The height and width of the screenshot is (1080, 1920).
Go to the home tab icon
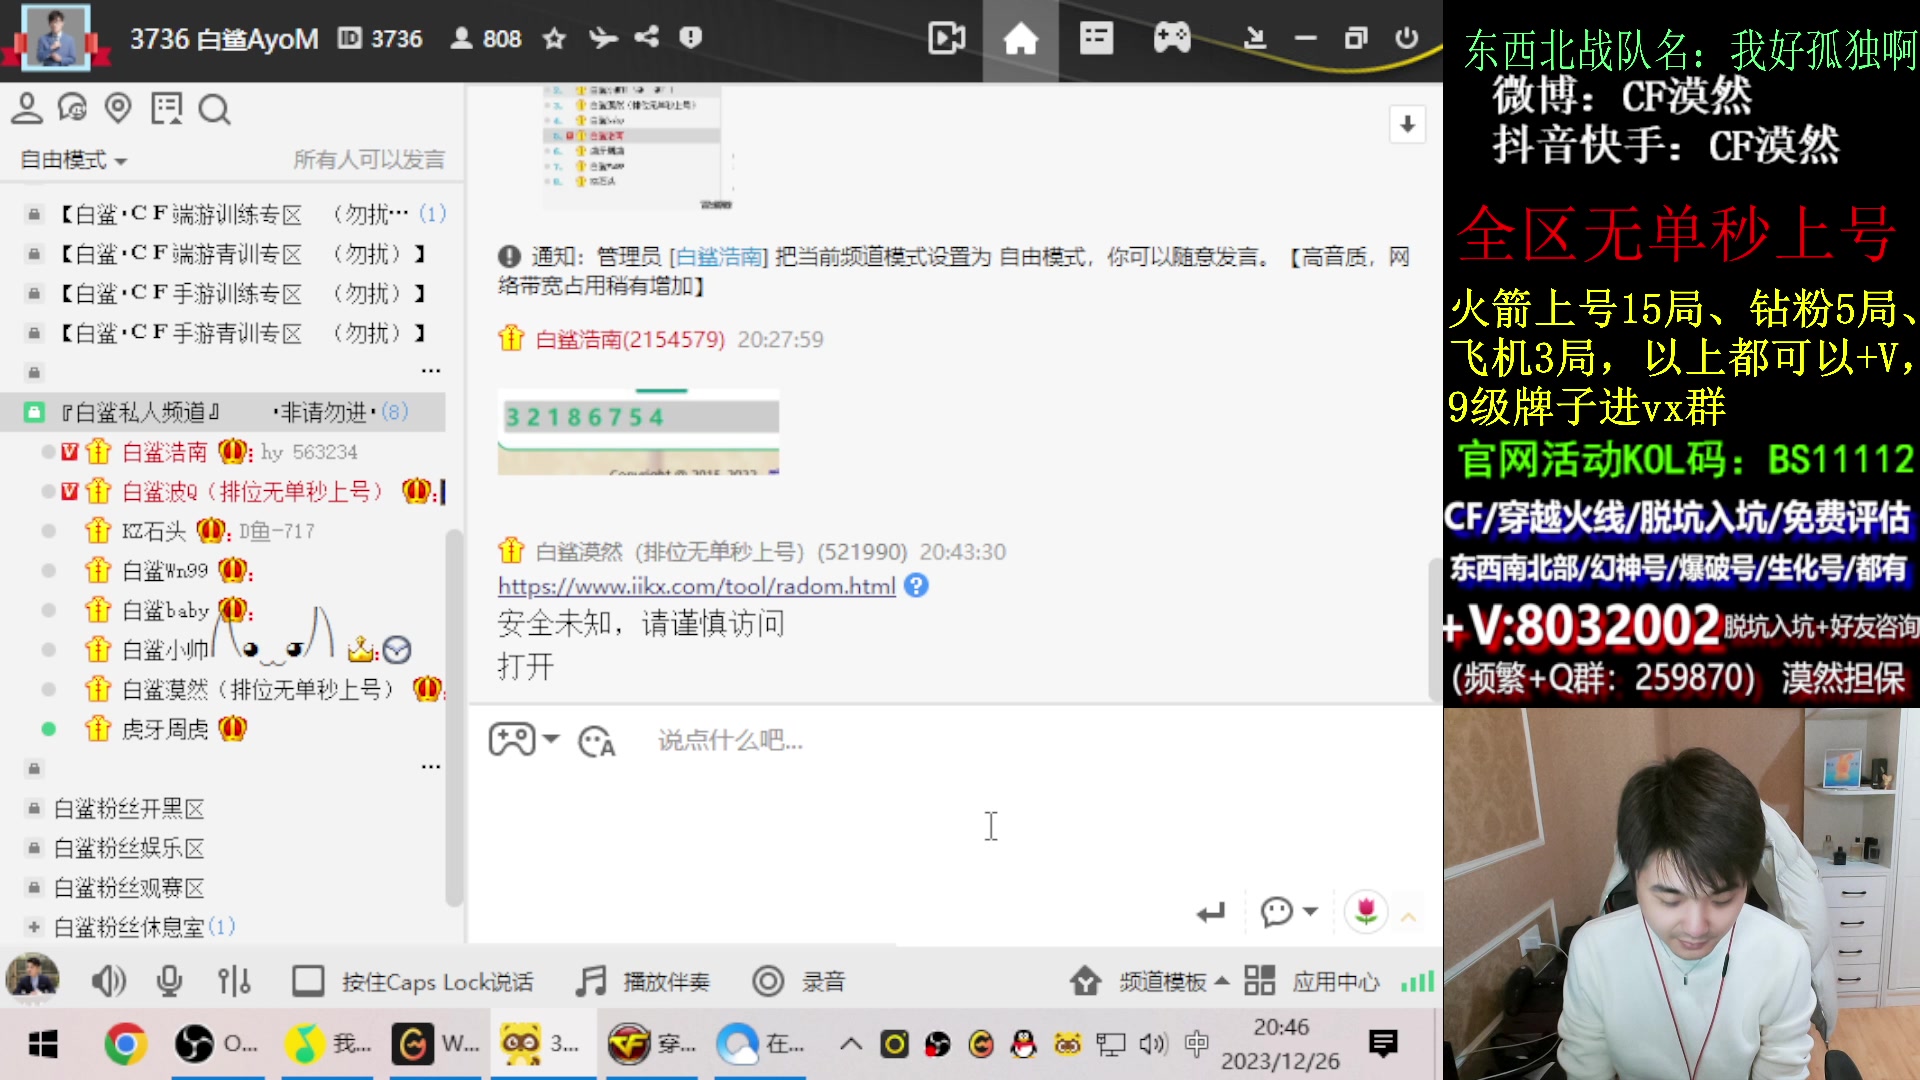coord(1020,39)
